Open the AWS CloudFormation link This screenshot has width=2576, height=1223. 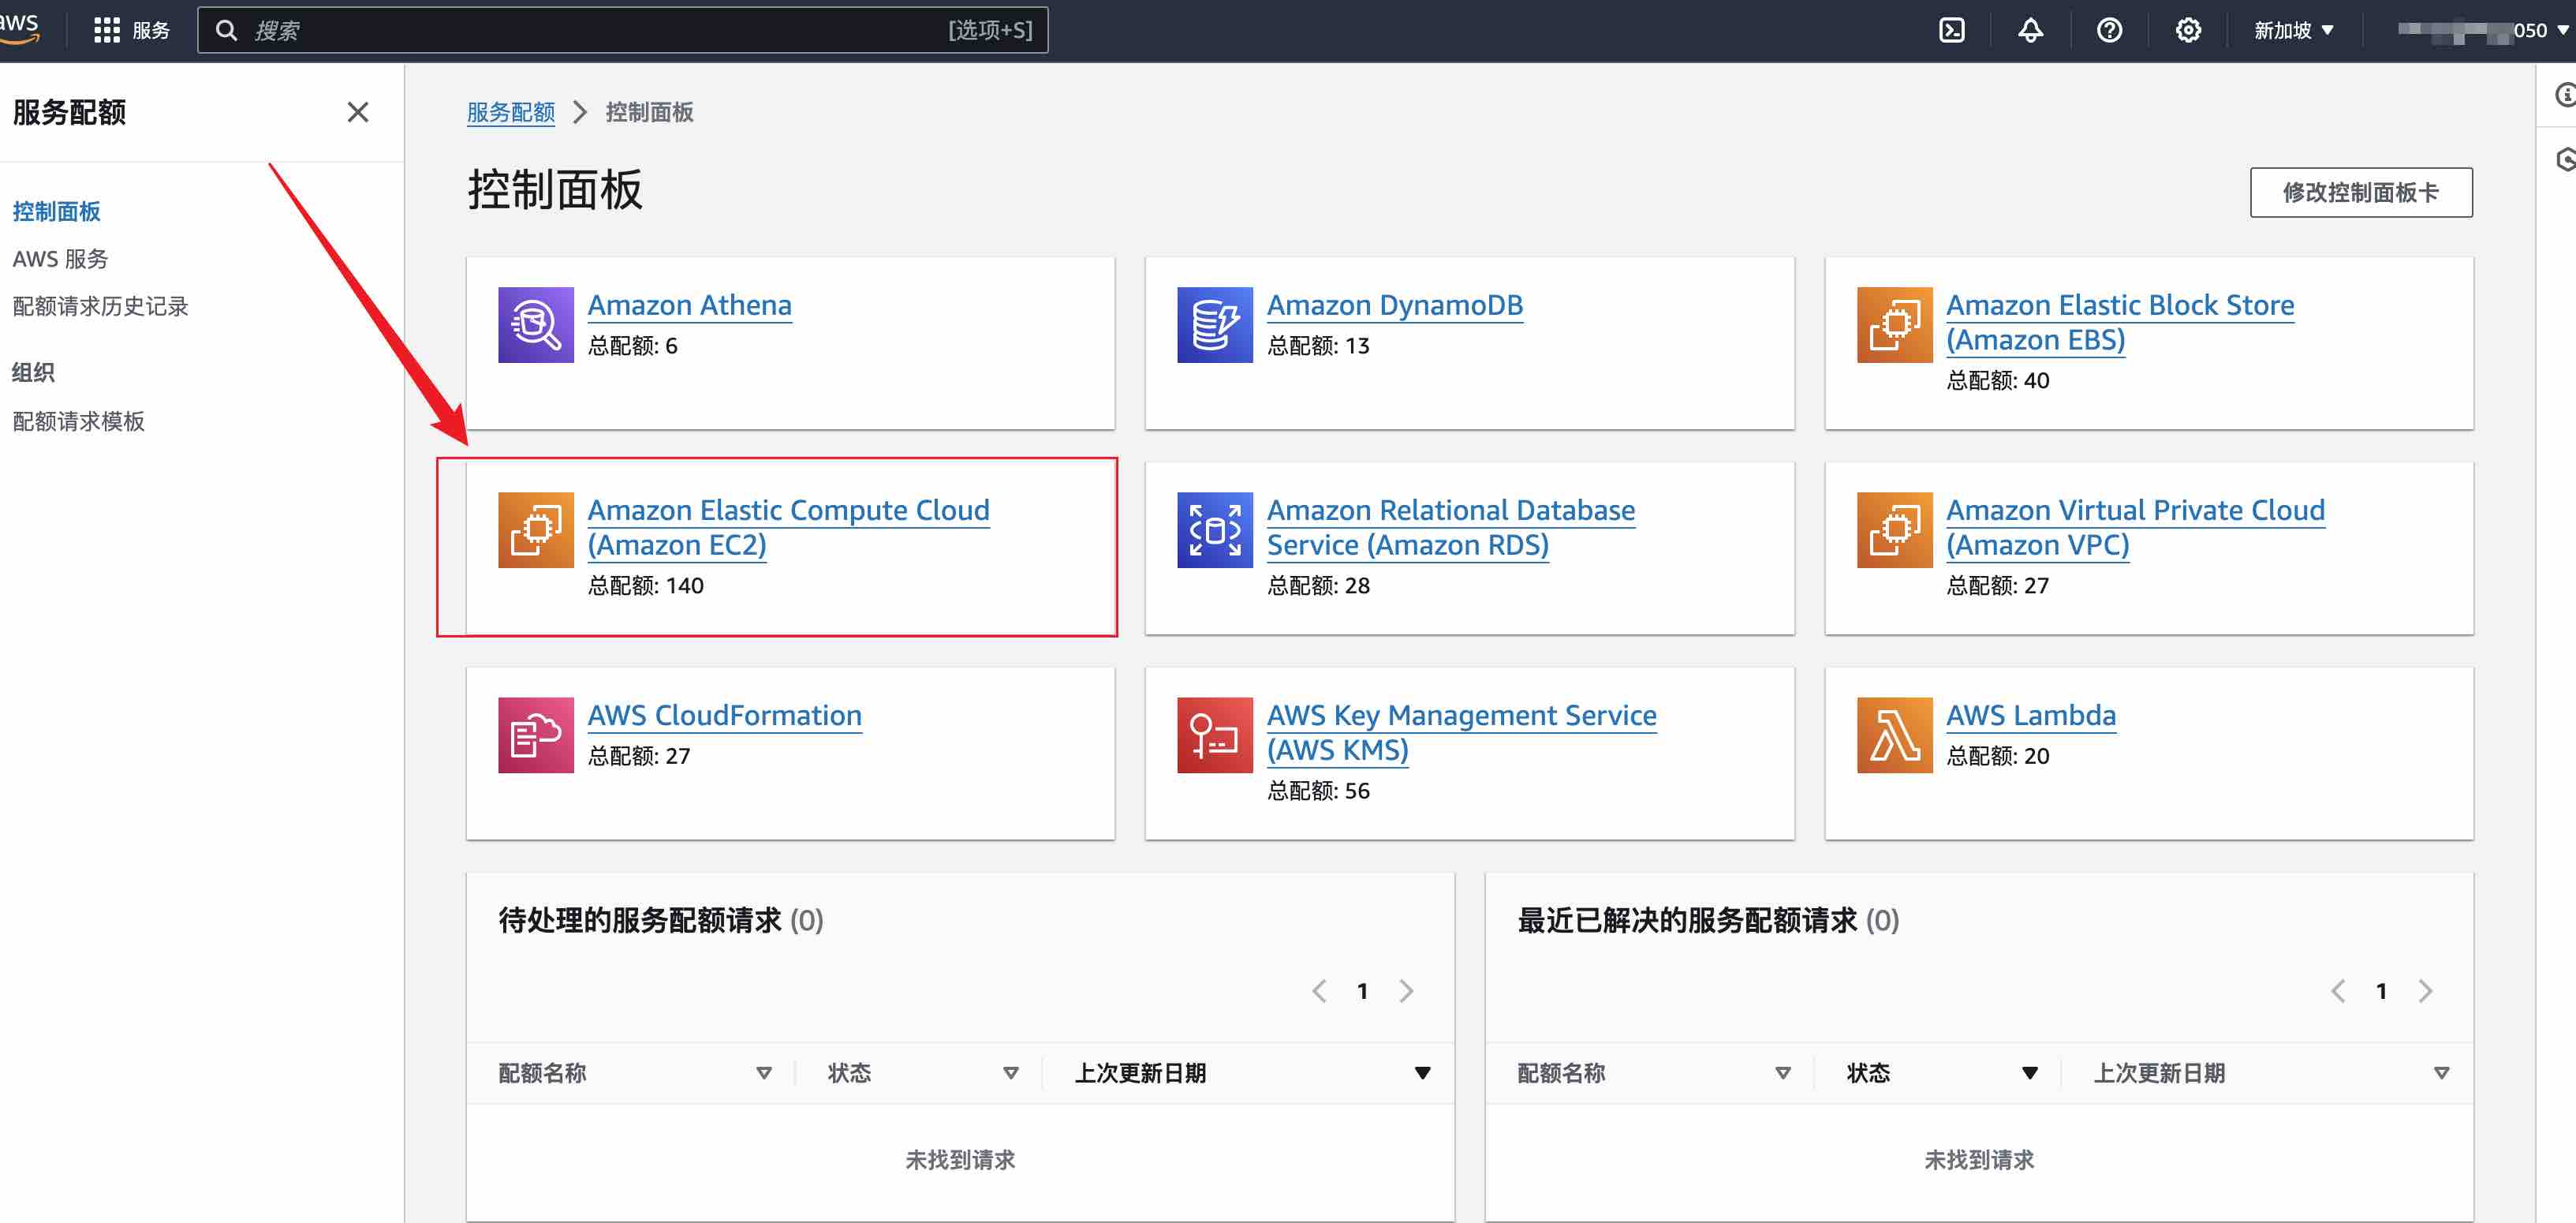tap(724, 715)
